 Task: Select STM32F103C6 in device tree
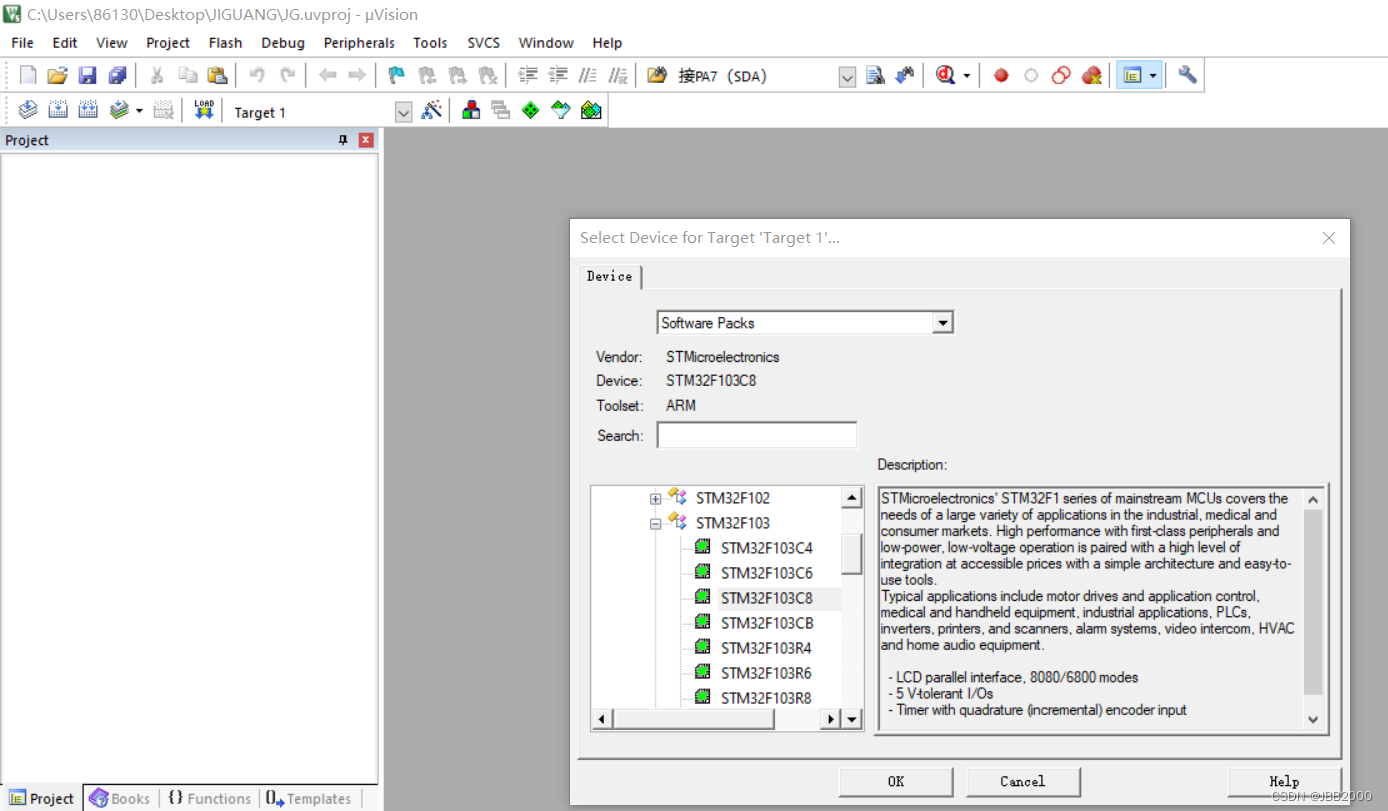(767, 573)
